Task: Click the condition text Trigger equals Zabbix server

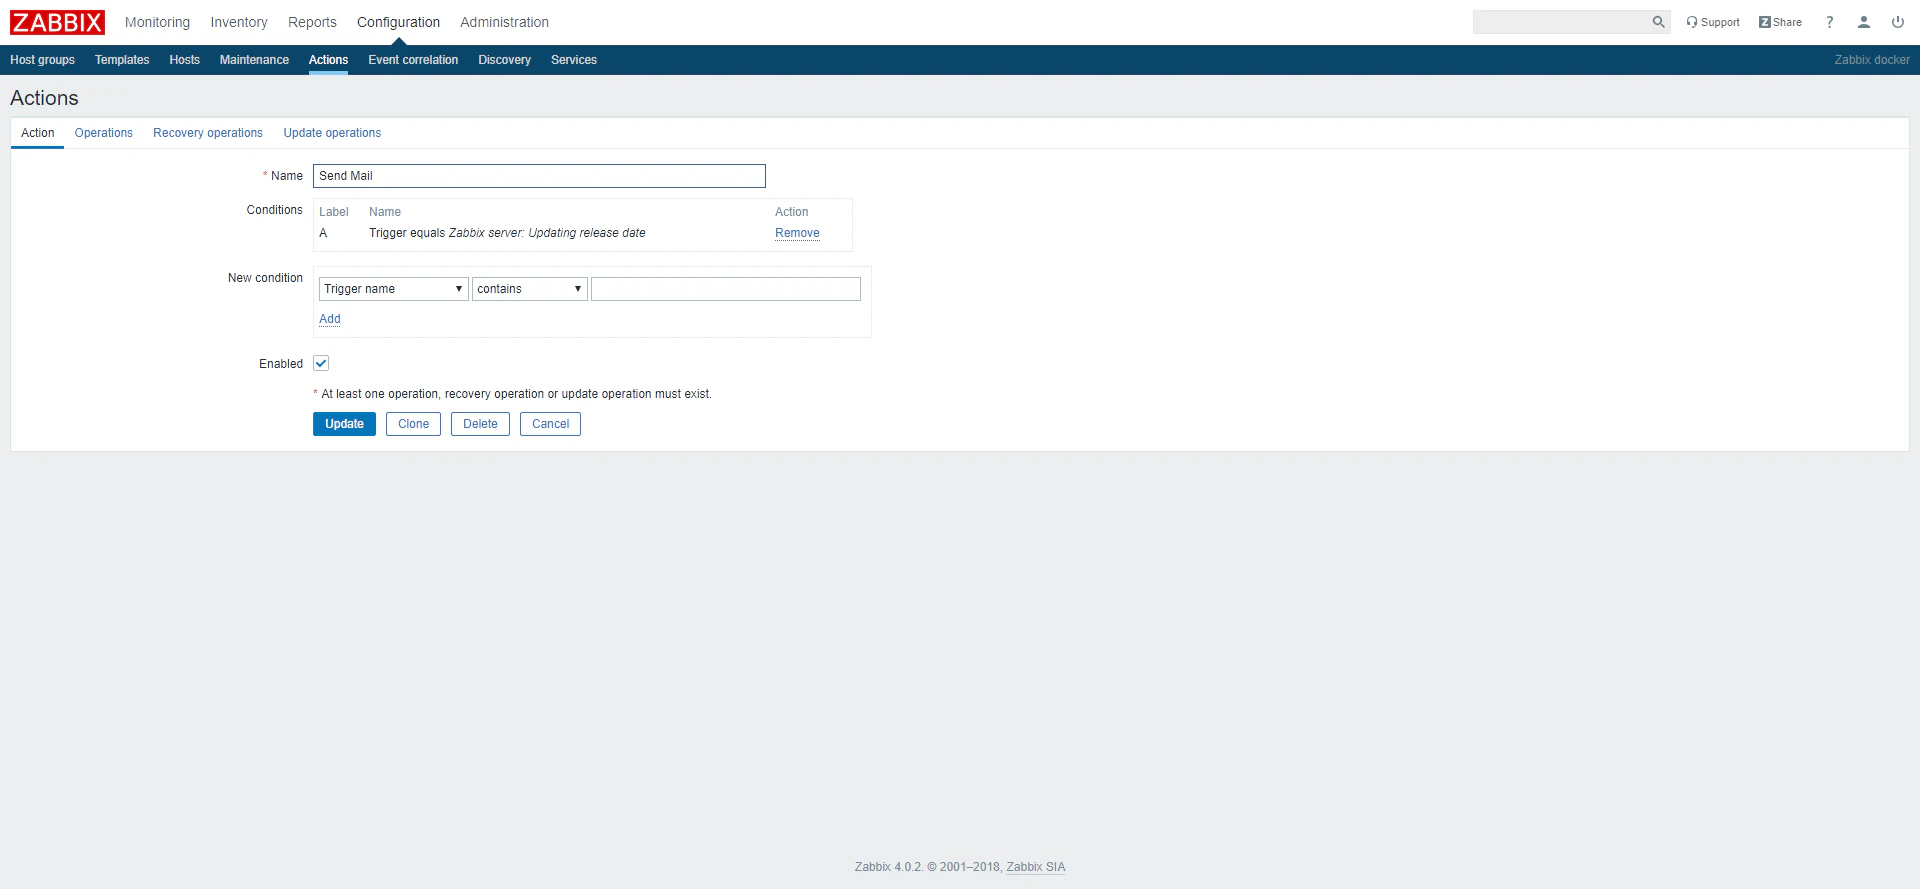Action: (507, 233)
